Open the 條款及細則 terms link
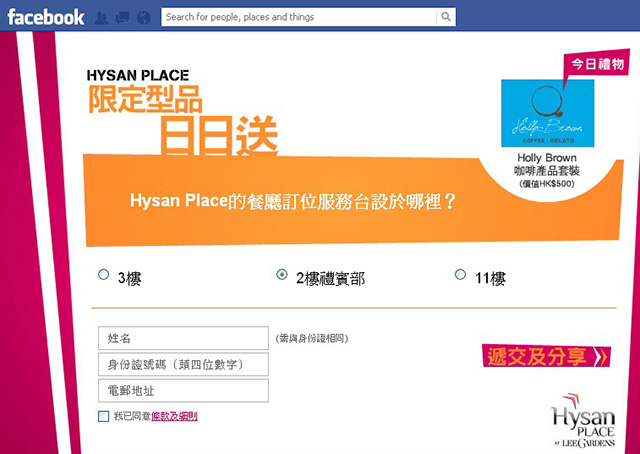 (174, 416)
